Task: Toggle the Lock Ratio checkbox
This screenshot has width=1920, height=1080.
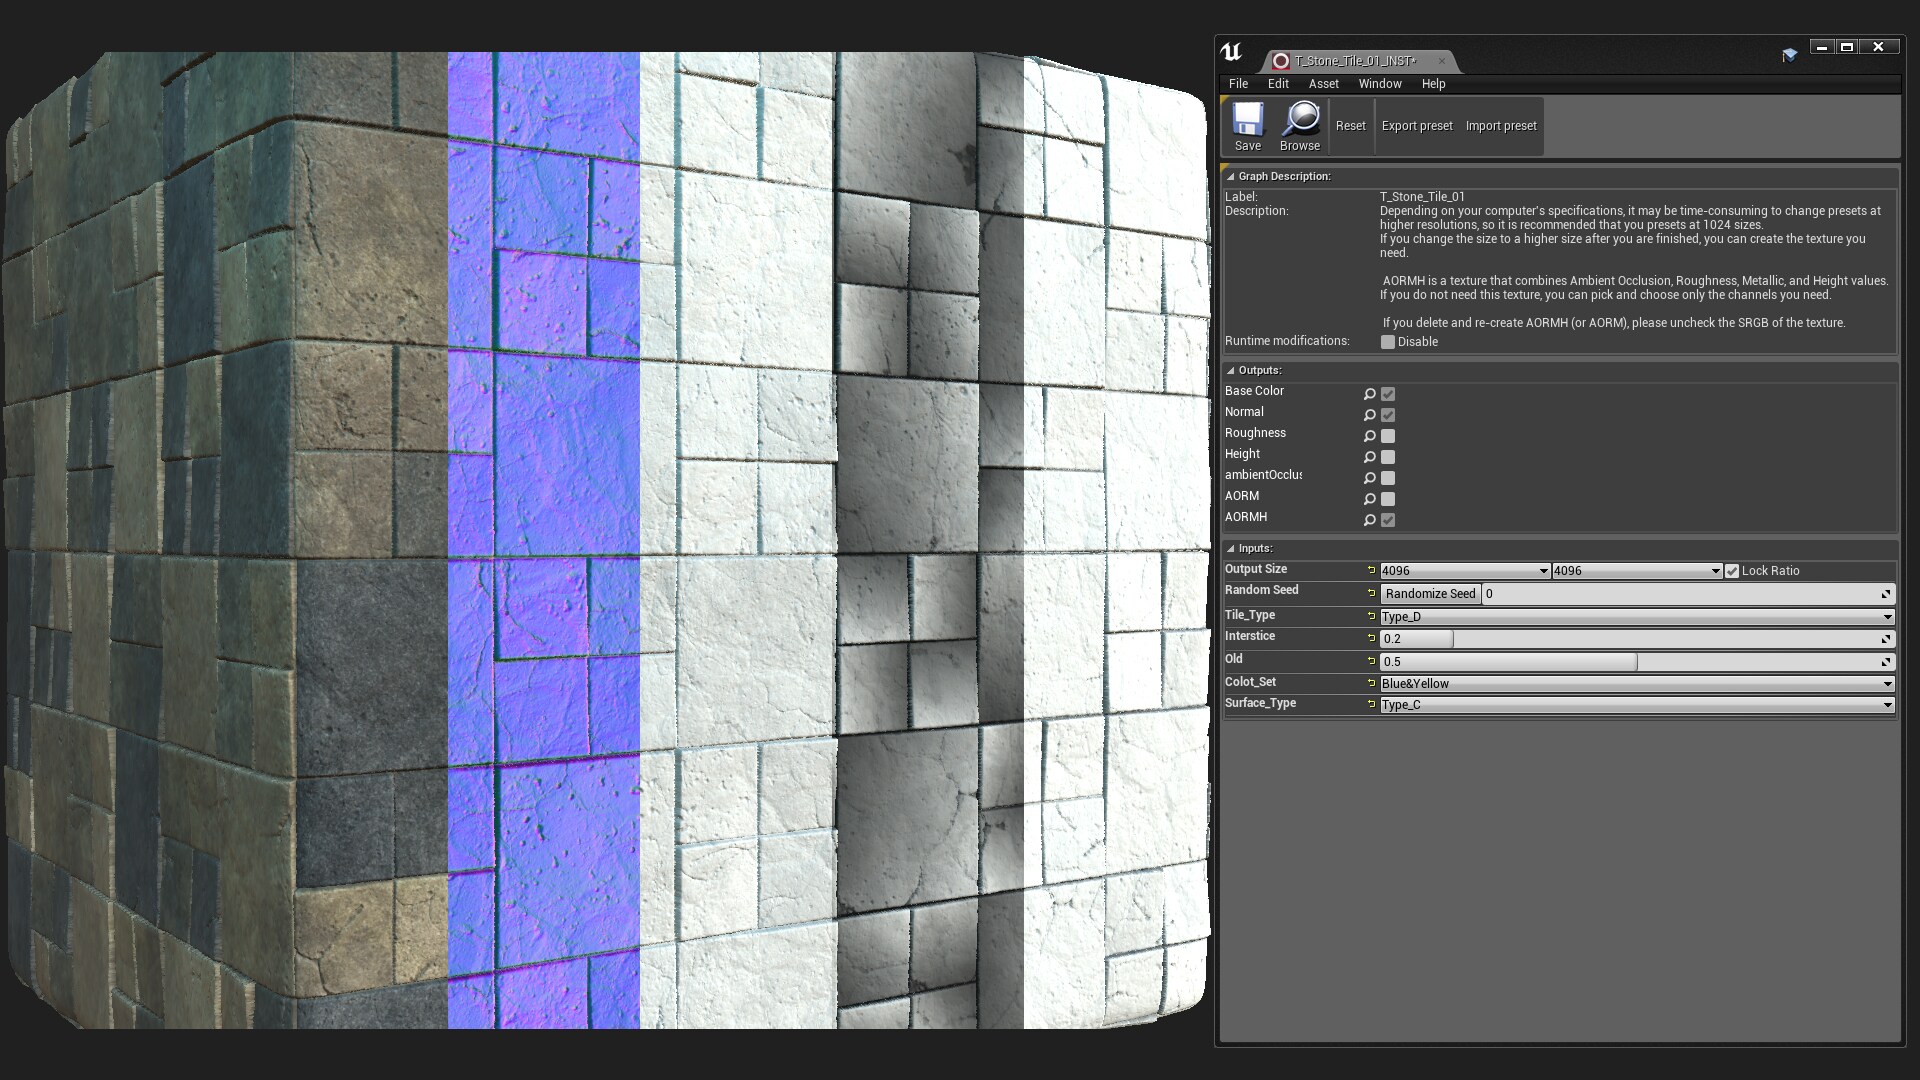Action: click(x=1732, y=571)
